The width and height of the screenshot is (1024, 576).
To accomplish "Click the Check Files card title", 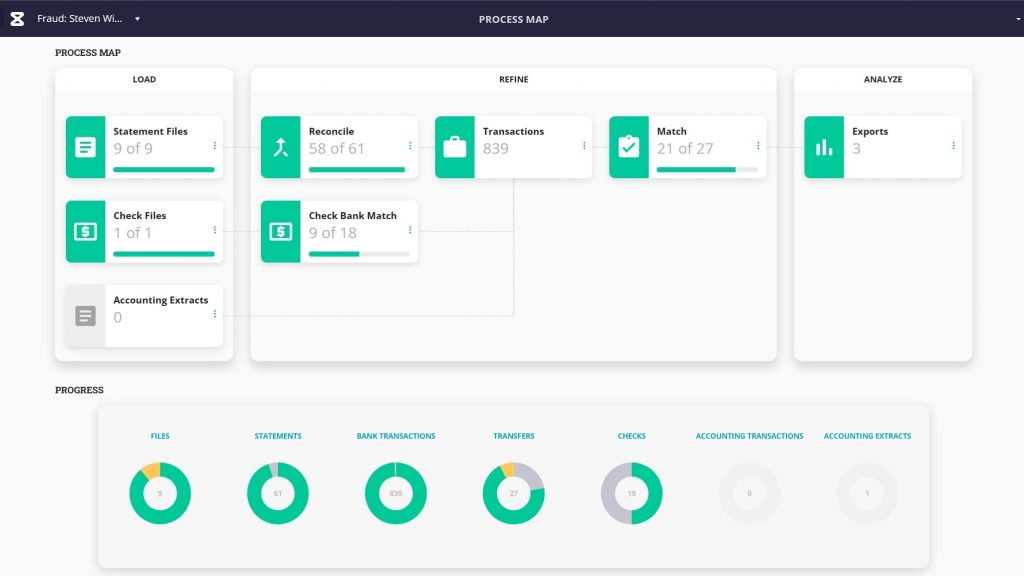I will pyautogui.click(x=140, y=216).
